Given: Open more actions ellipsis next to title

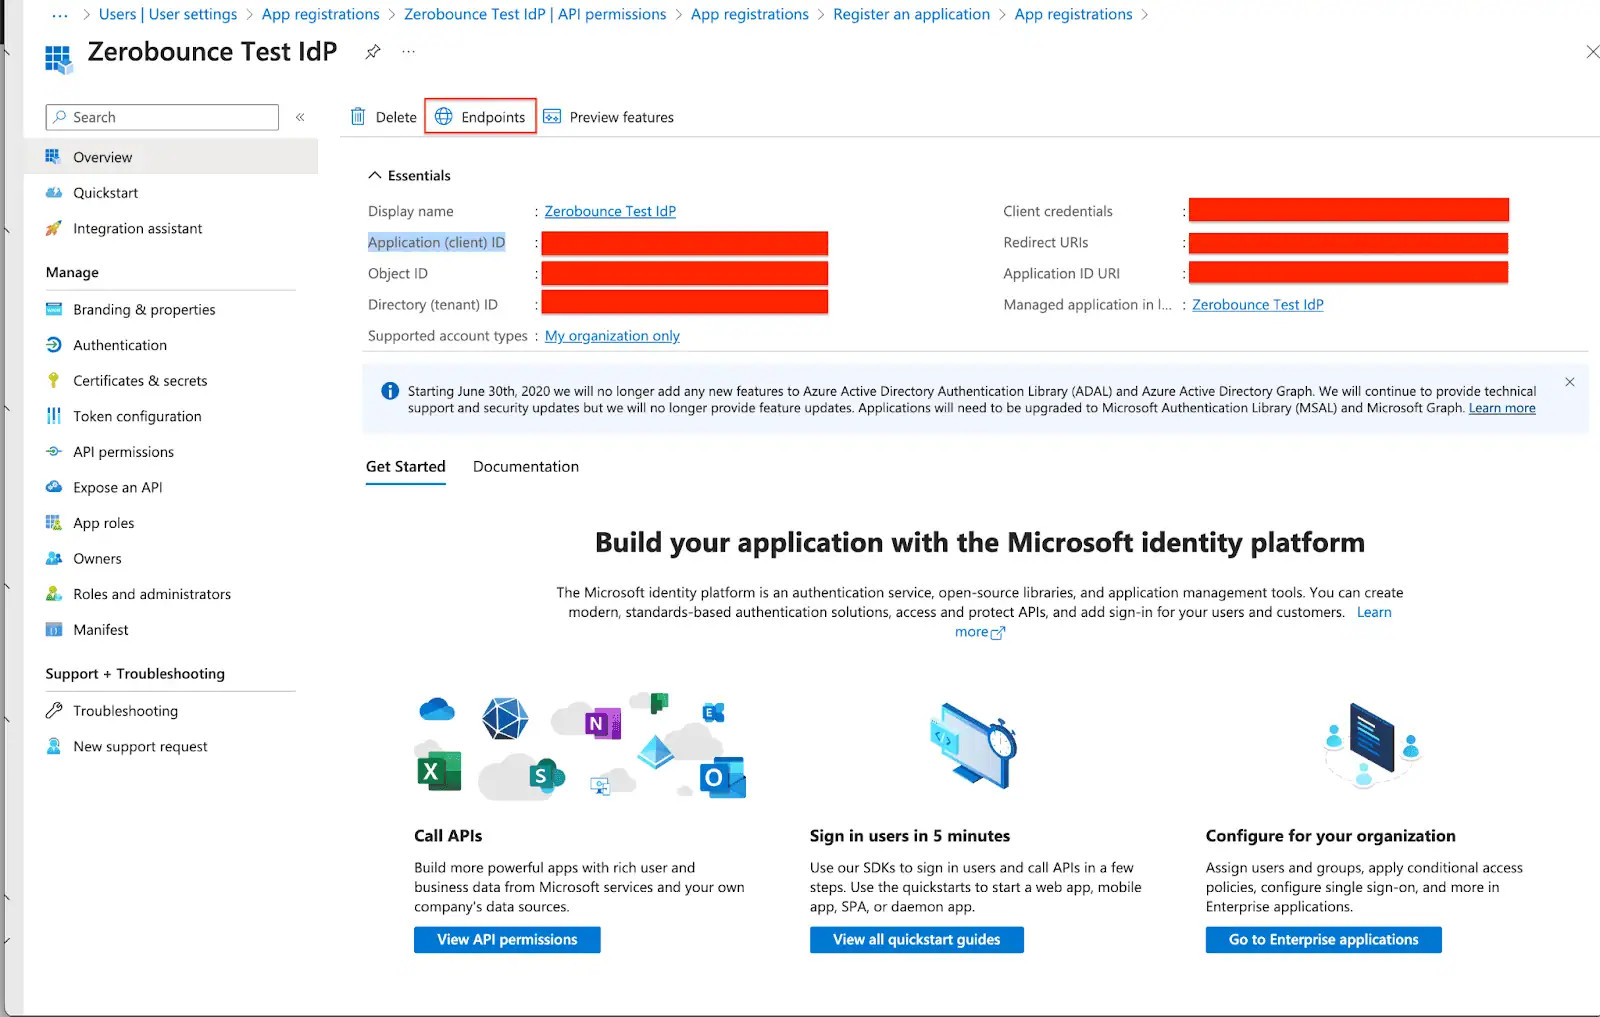Looking at the screenshot, I should click(408, 52).
